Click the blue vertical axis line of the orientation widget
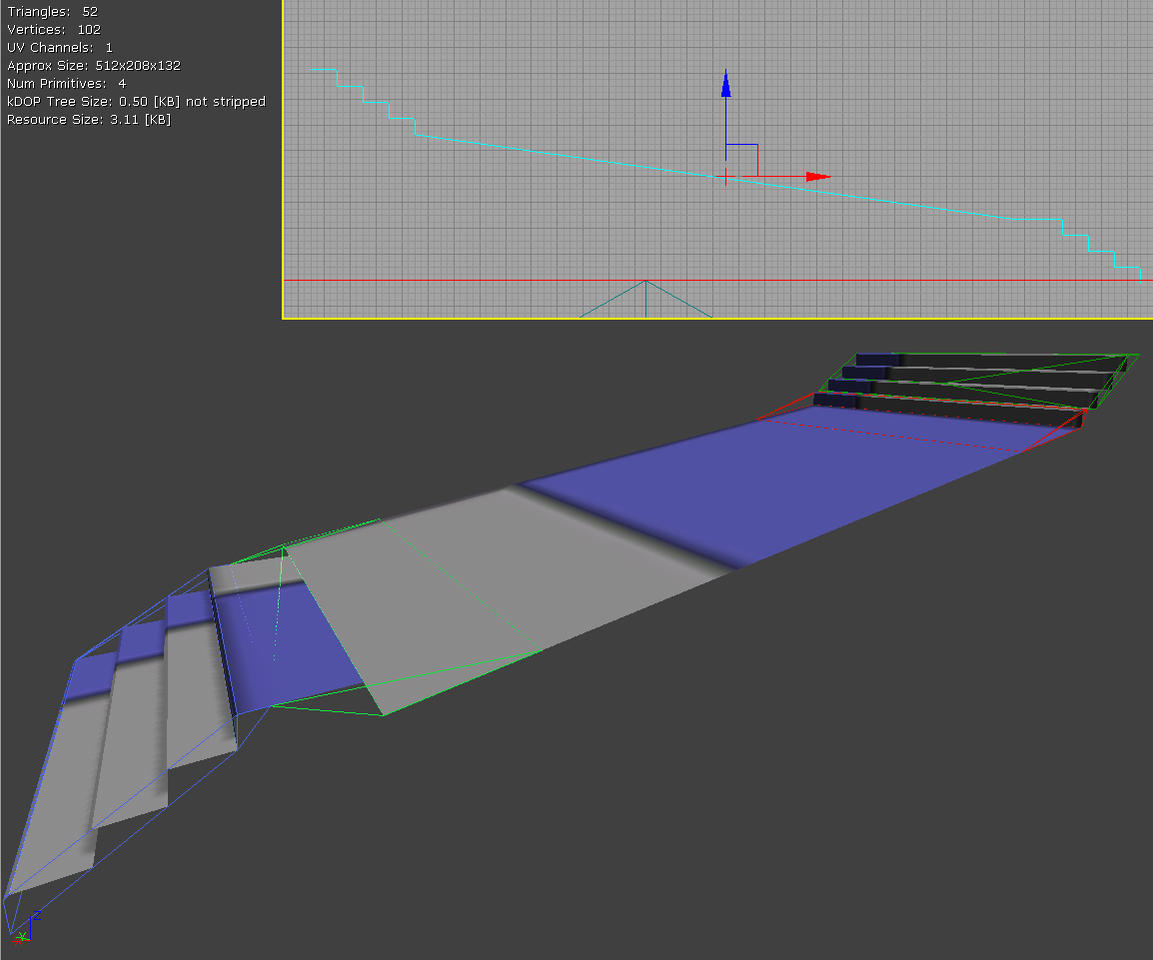The image size is (1153, 960). 30,926
